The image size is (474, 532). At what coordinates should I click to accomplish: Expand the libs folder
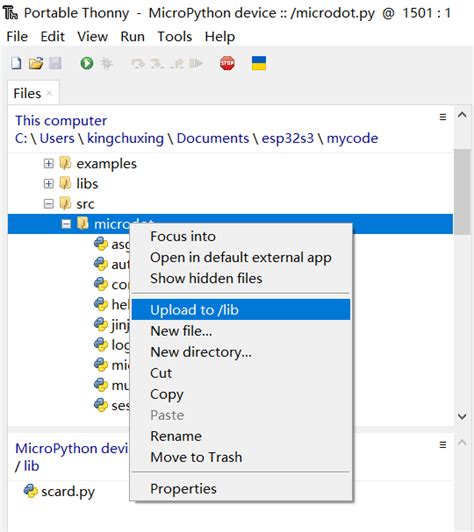49,184
